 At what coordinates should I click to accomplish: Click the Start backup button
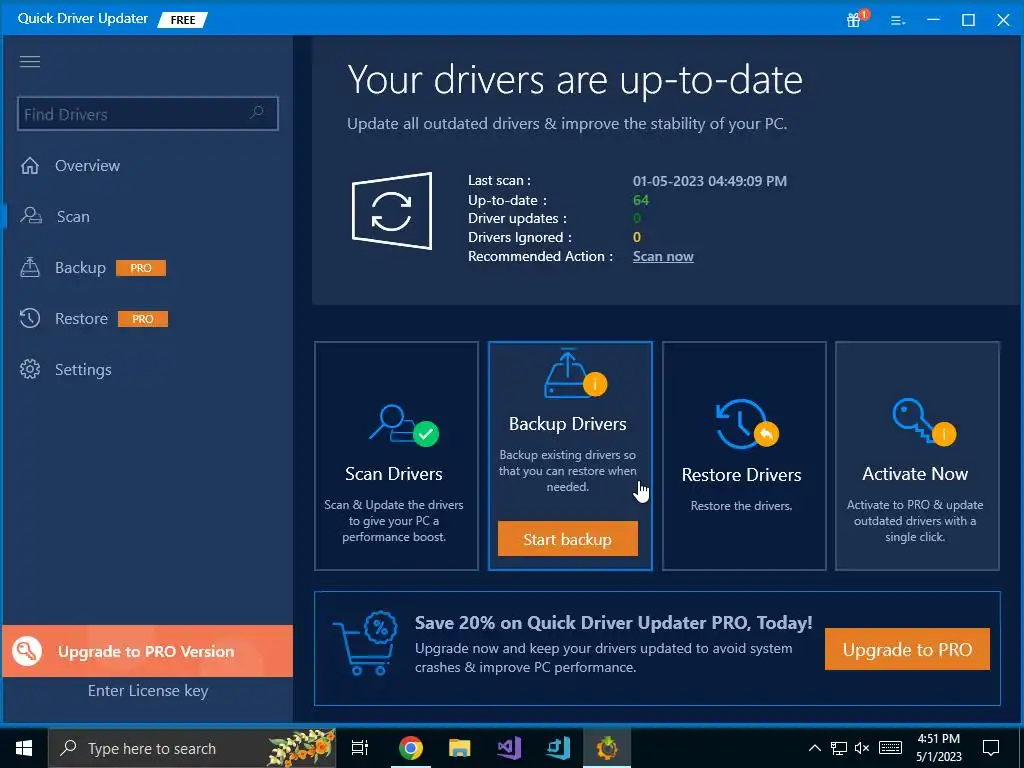pyautogui.click(x=568, y=539)
